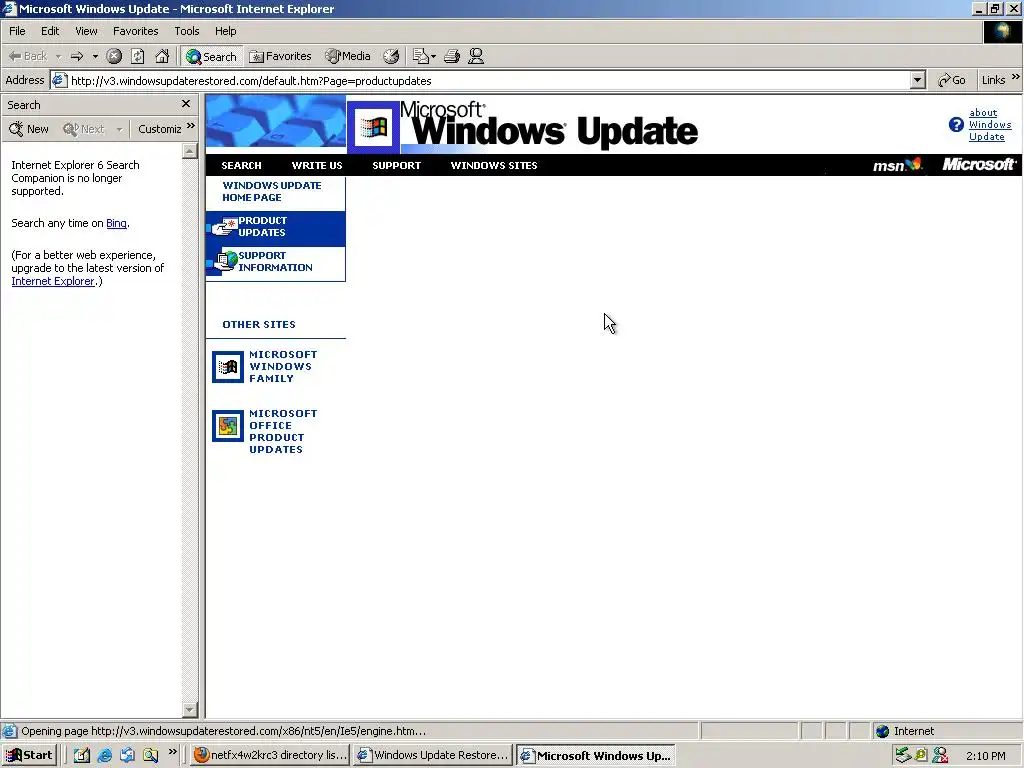Click the Product Updates hand icon
This screenshot has width=1024, height=768.
(225, 227)
